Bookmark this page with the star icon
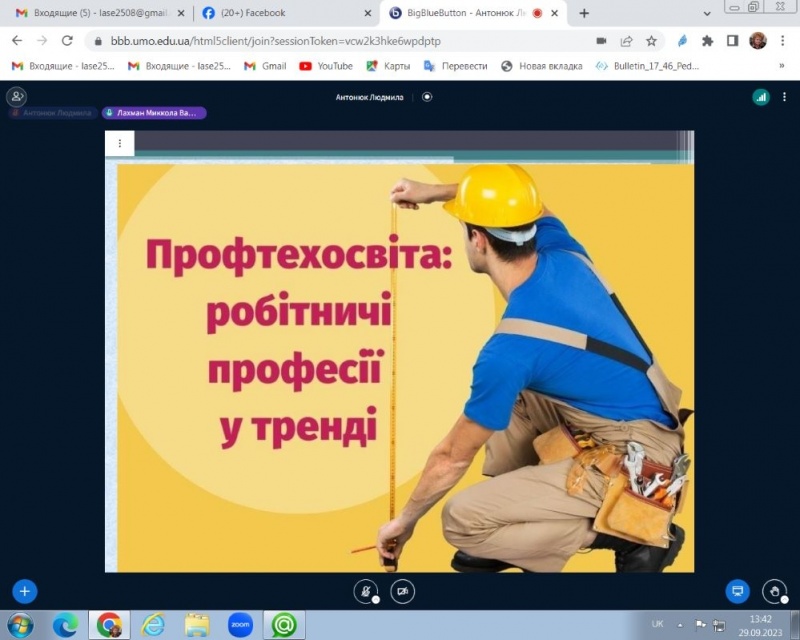 pos(651,41)
